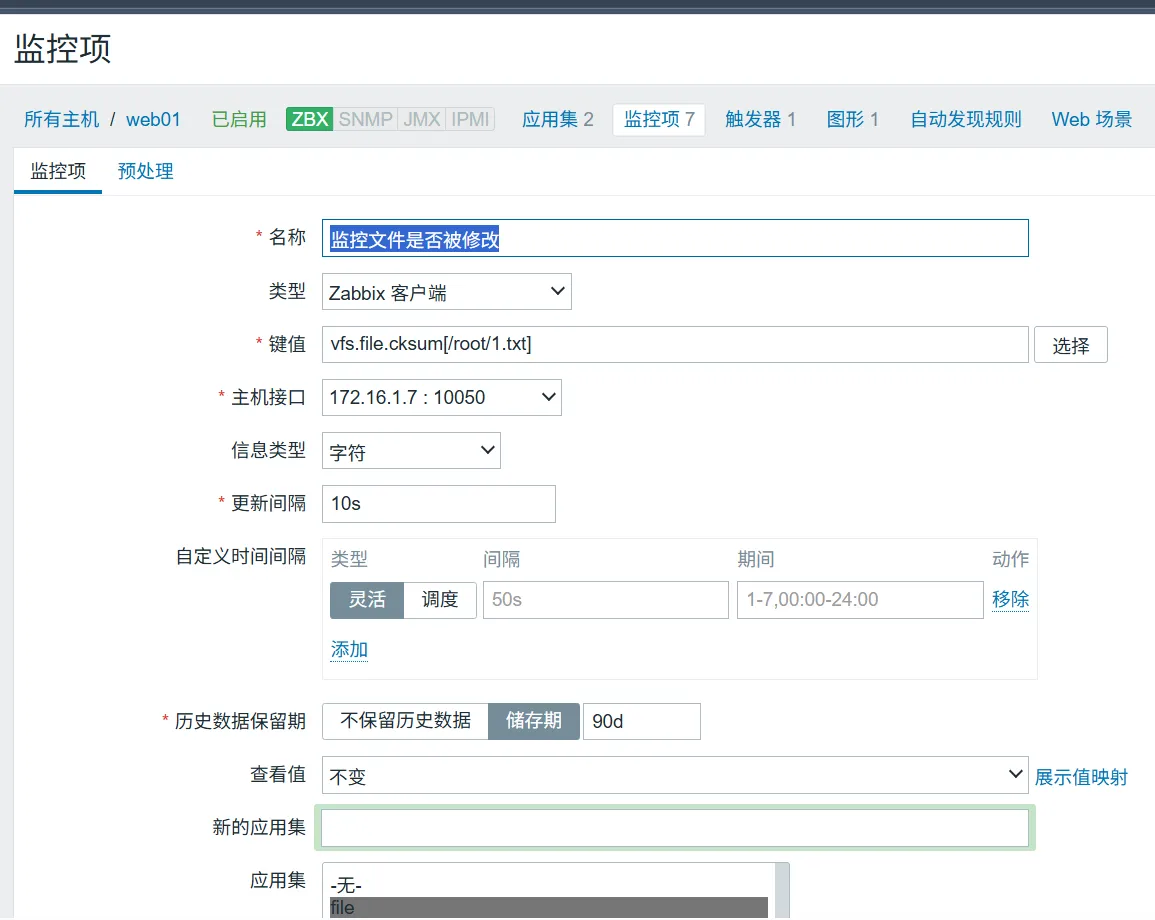Go to 应用集 2 section

[557, 119]
